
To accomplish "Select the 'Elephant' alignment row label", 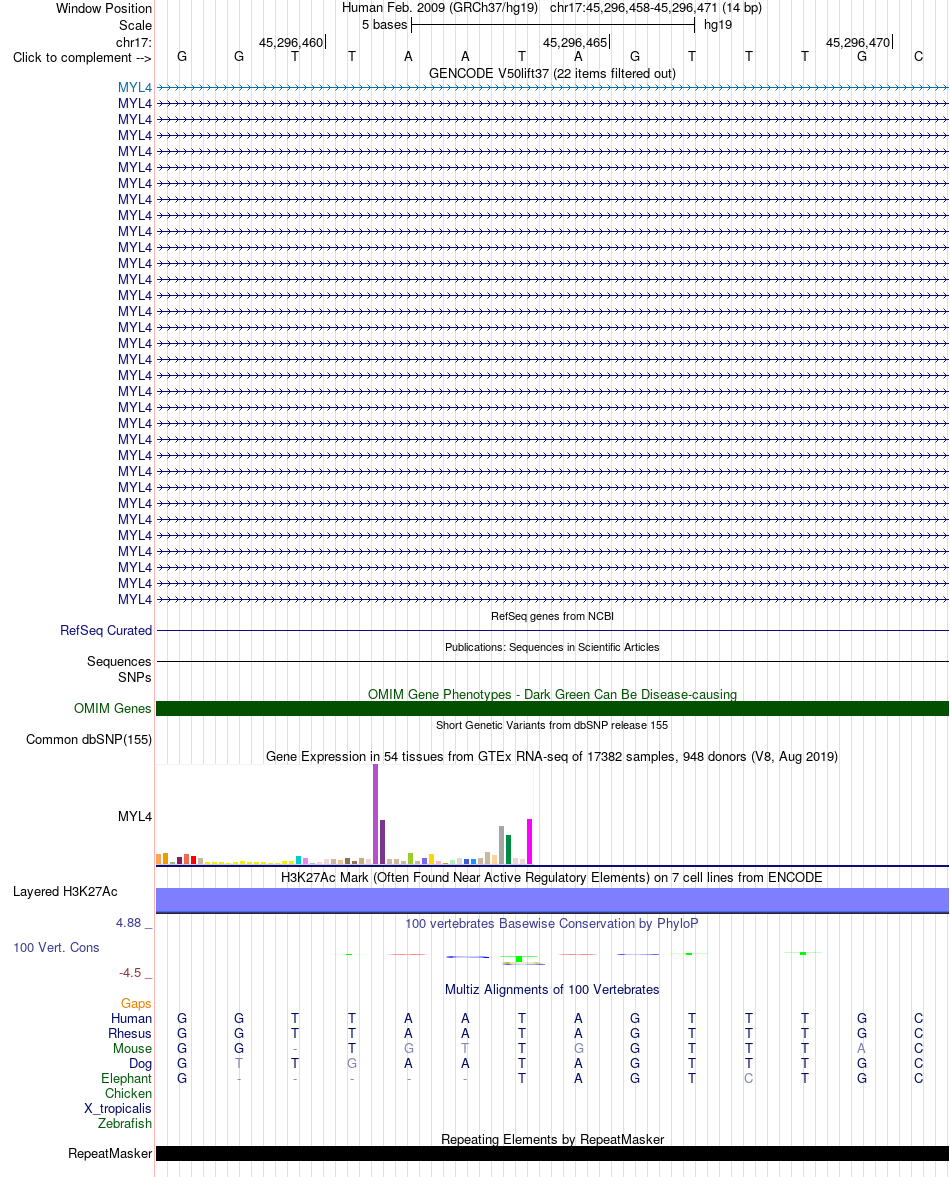I will click(126, 1079).
